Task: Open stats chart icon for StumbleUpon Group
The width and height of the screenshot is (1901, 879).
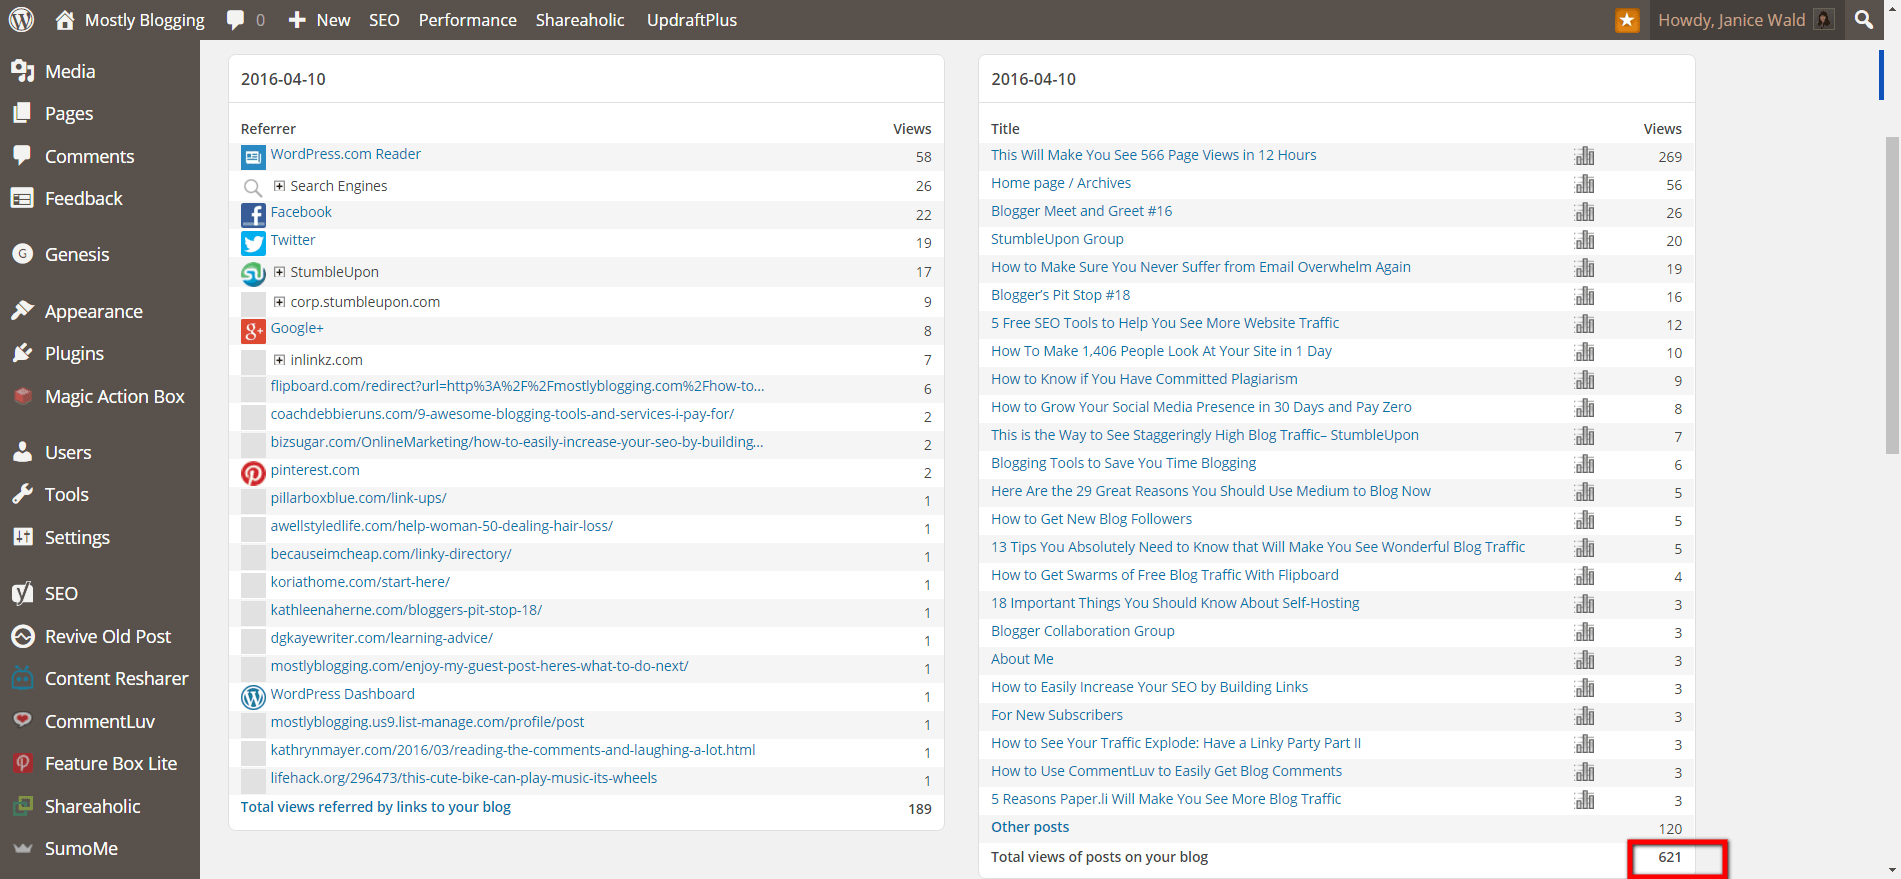Action: (1584, 240)
